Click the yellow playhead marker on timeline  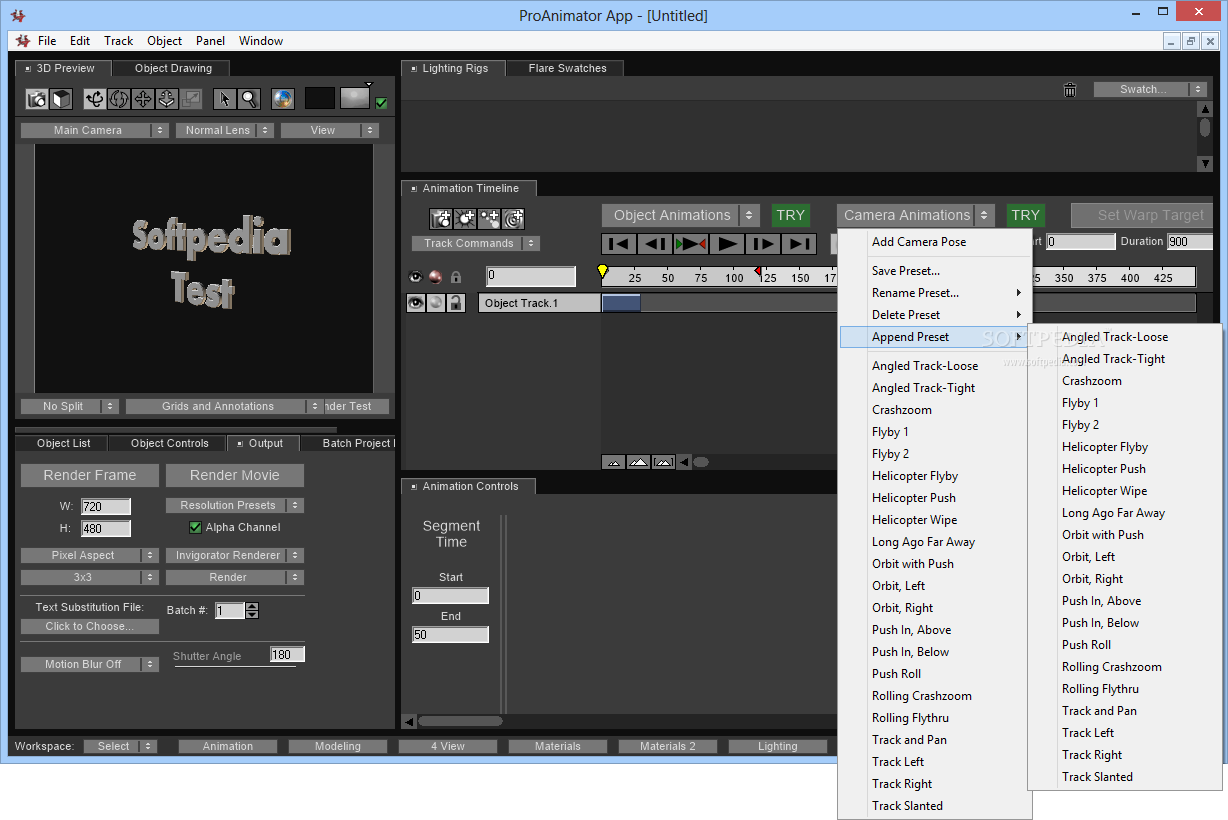click(x=603, y=272)
